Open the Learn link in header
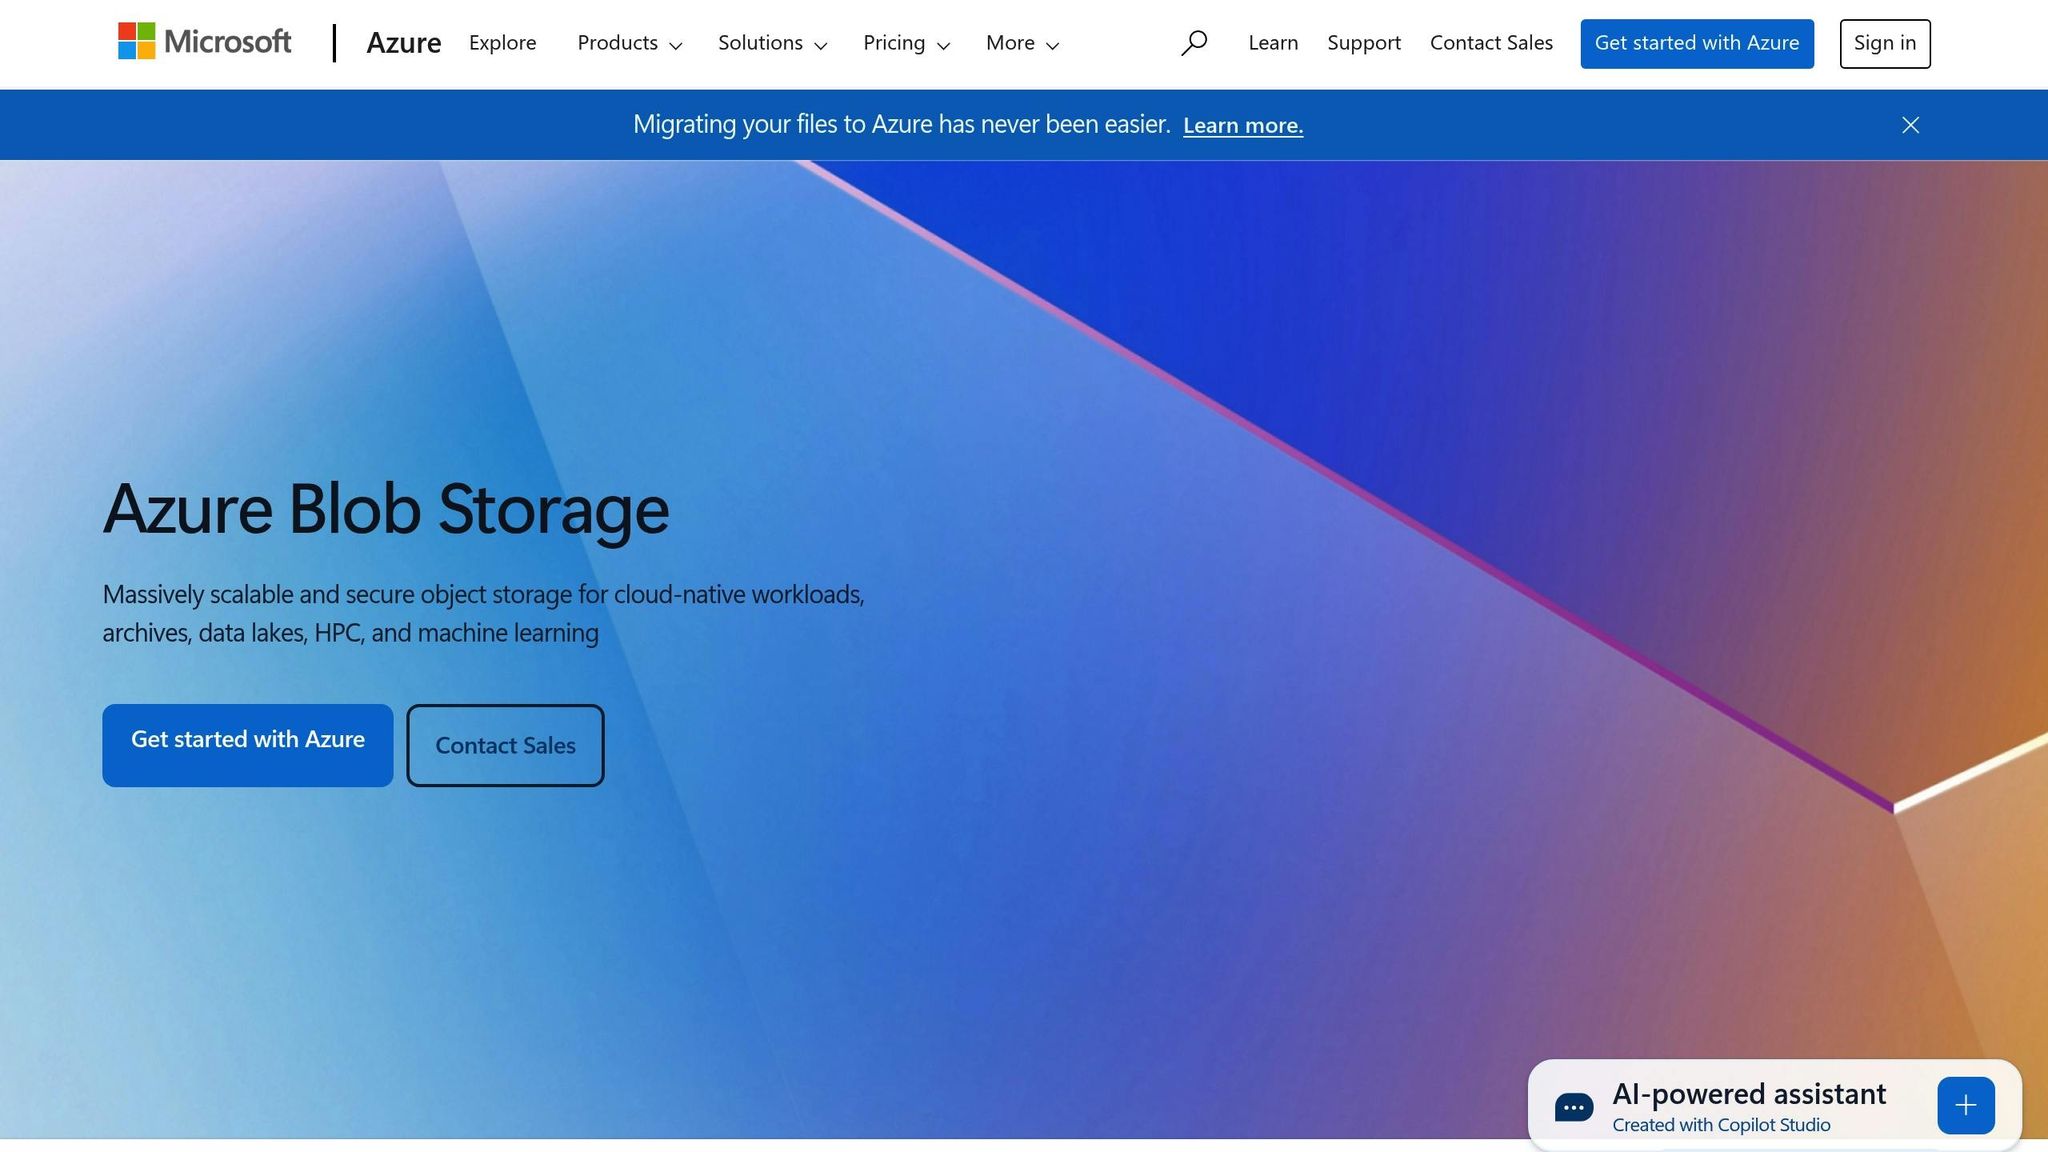Screen dimensions: 2048x1152 point(1273,43)
